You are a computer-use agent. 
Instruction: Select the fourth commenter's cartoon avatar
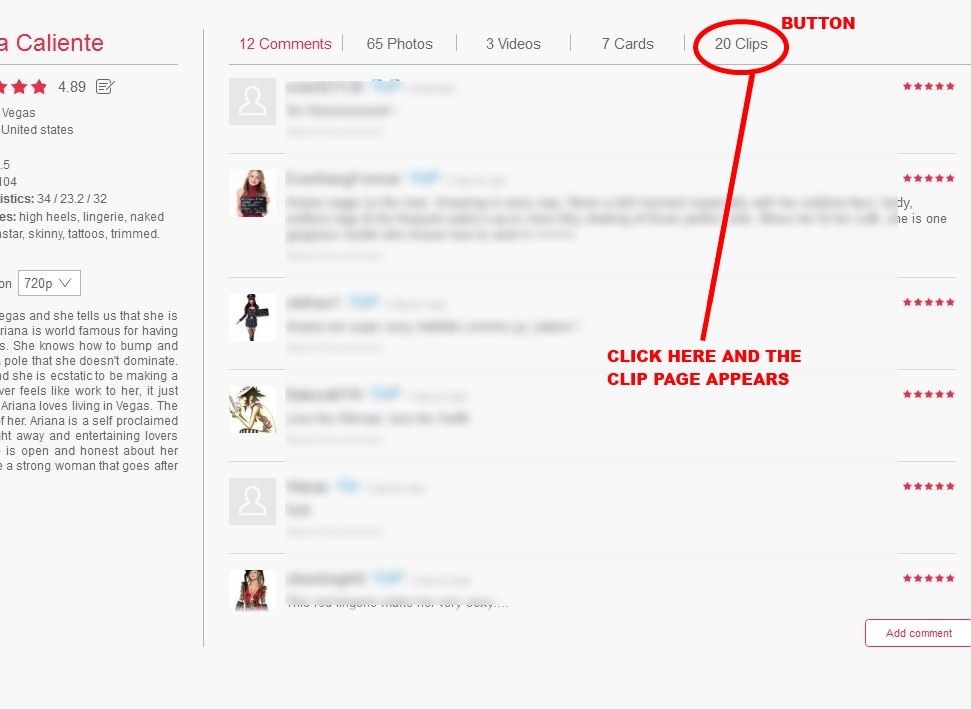252,409
